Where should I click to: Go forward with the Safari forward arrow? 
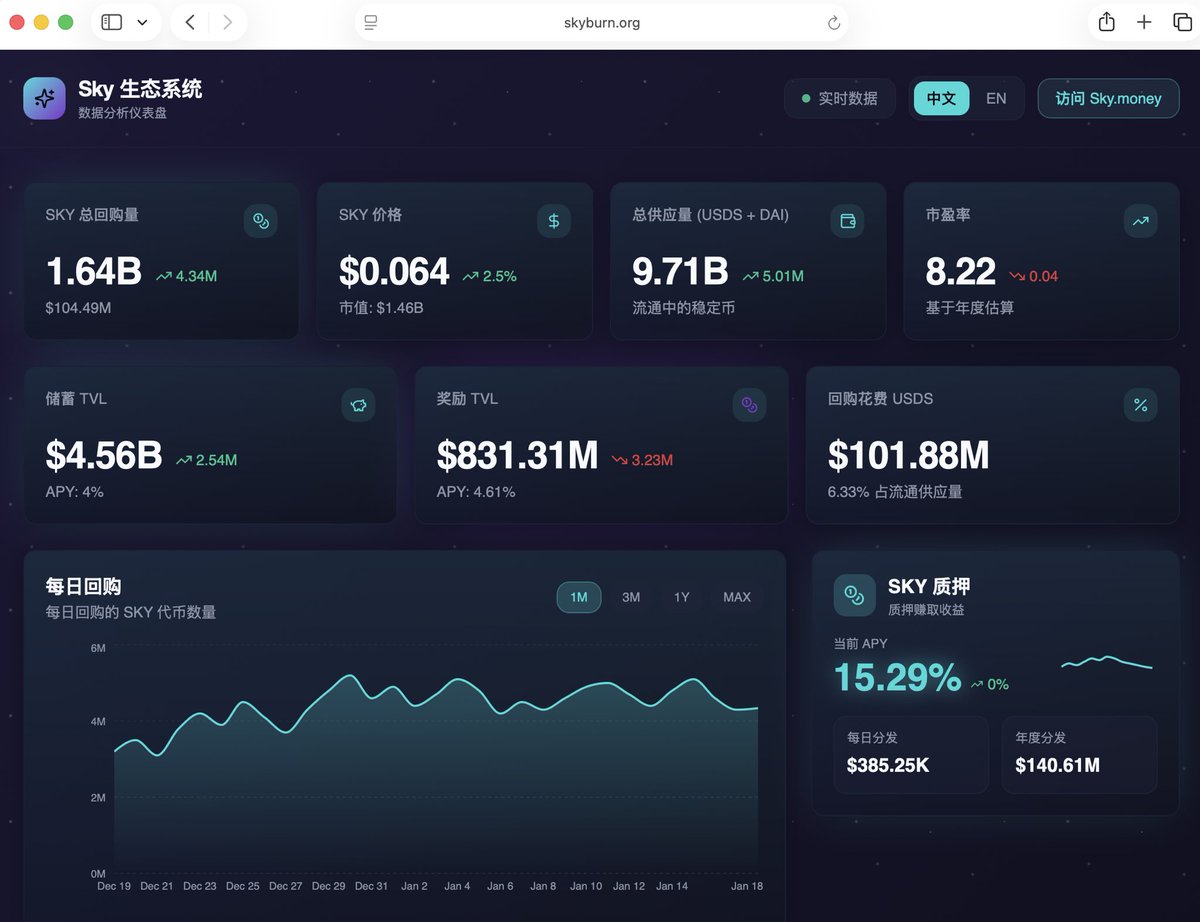point(228,22)
